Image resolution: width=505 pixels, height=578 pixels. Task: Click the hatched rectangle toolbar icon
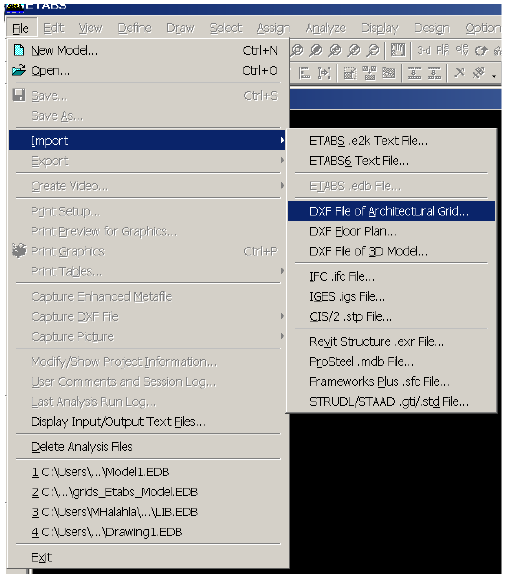[388, 73]
